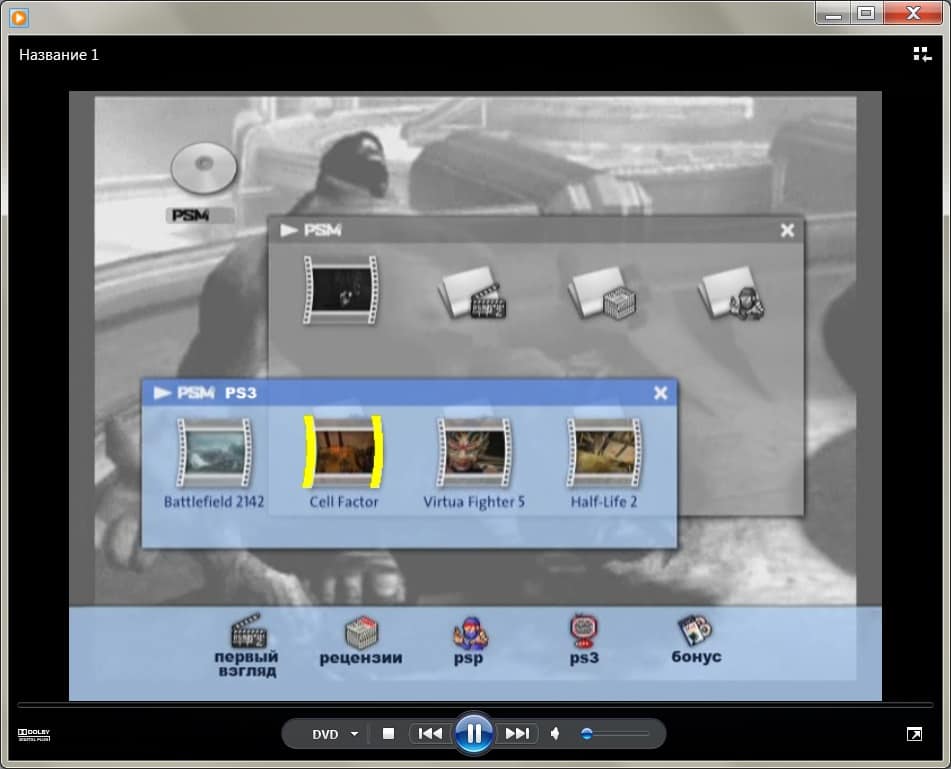Open the notepad folder in PSM window
This screenshot has width=951, height=769.
602,293
